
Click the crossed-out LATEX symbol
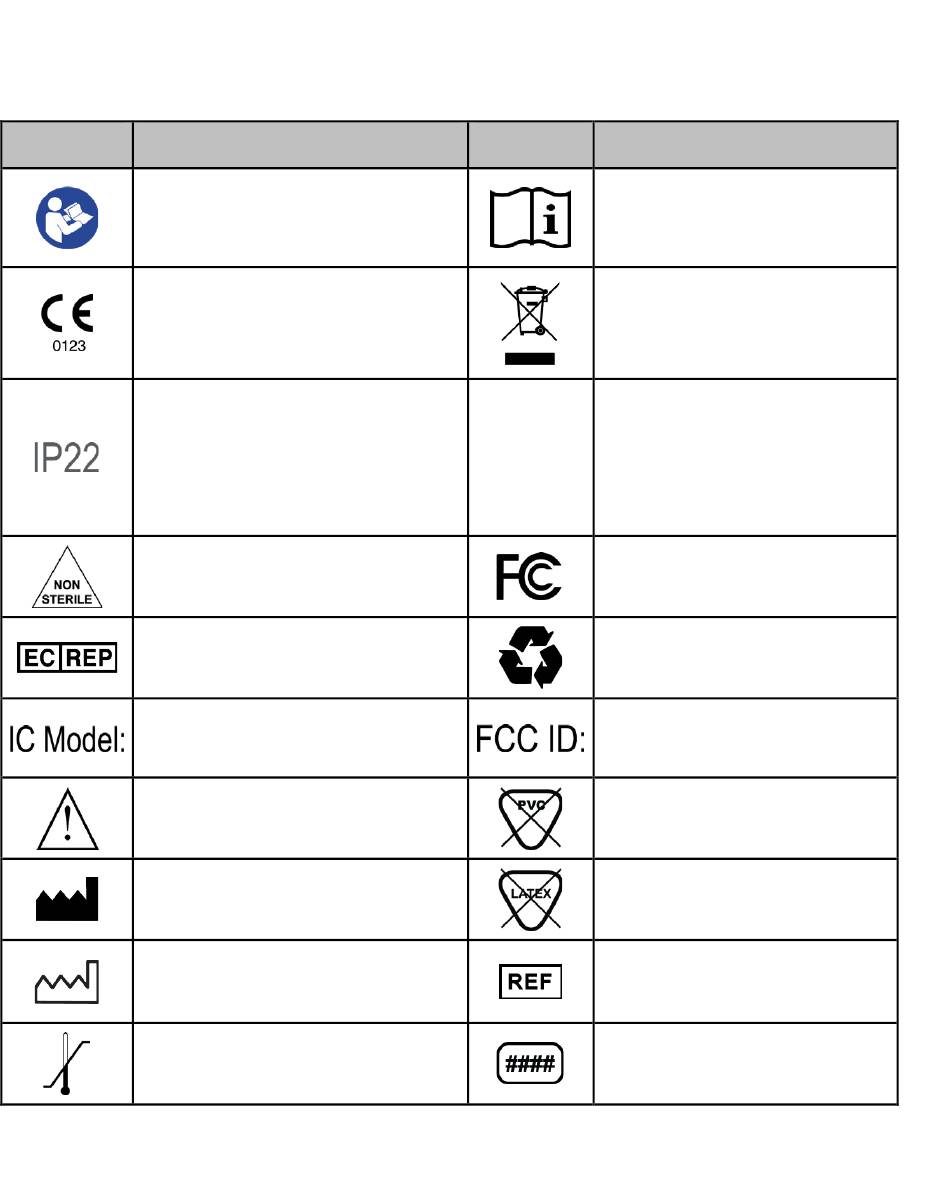(x=530, y=899)
